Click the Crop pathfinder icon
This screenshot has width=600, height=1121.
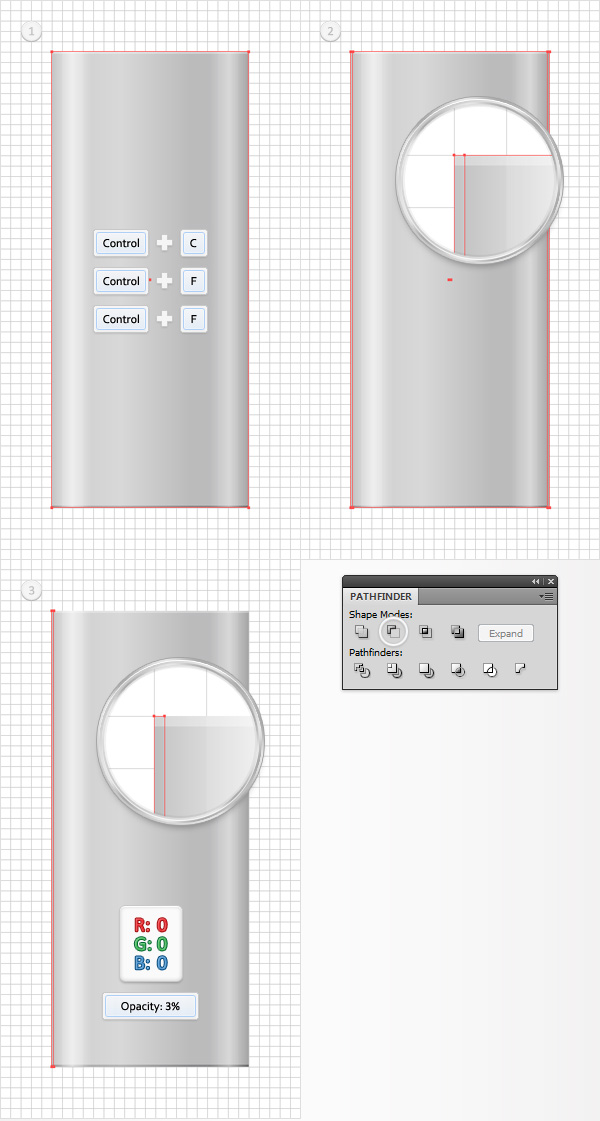[458, 670]
